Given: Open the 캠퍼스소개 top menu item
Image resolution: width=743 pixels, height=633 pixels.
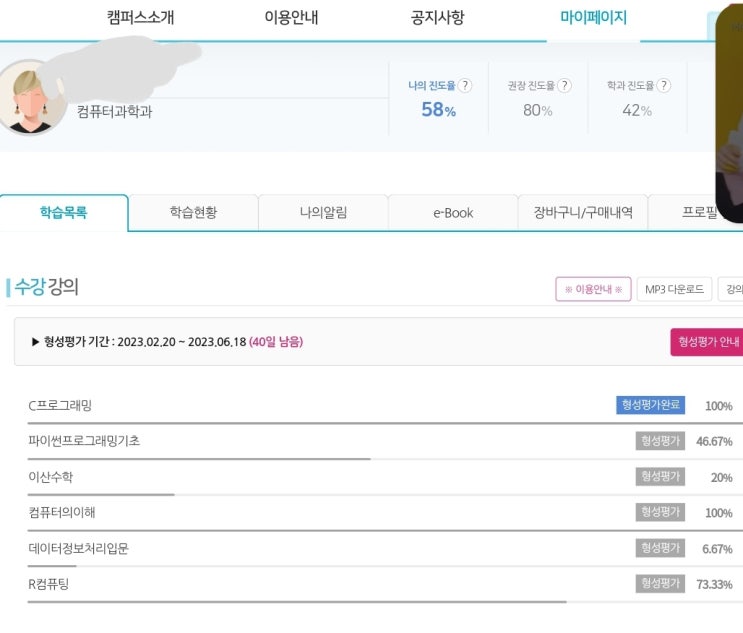Looking at the screenshot, I should [x=140, y=18].
